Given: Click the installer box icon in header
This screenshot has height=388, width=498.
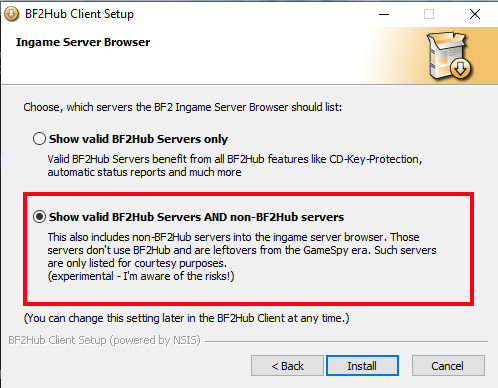Looking at the screenshot, I should point(449,56).
